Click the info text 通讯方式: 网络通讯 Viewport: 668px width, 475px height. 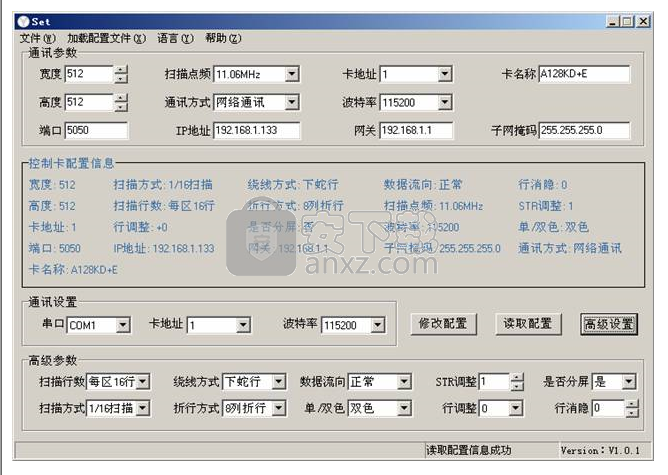point(570,248)
